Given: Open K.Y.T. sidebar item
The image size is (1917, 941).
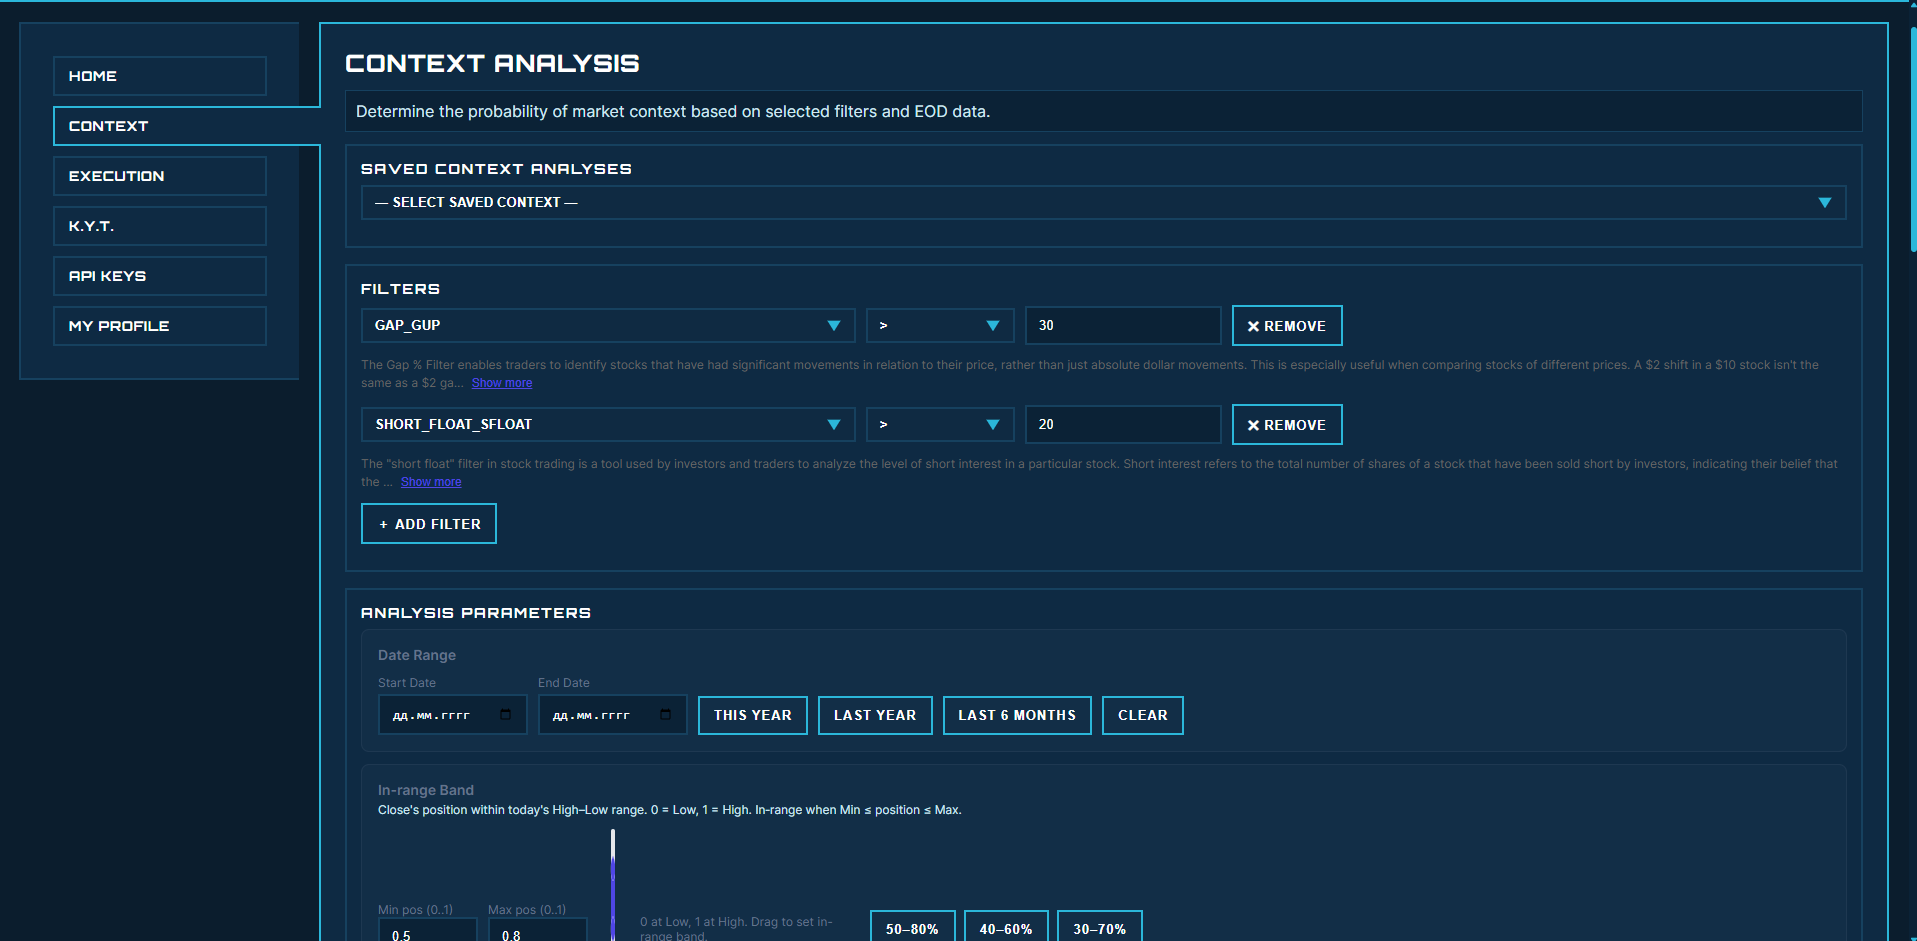Looking at the screenshot, I should coord(160,226).
